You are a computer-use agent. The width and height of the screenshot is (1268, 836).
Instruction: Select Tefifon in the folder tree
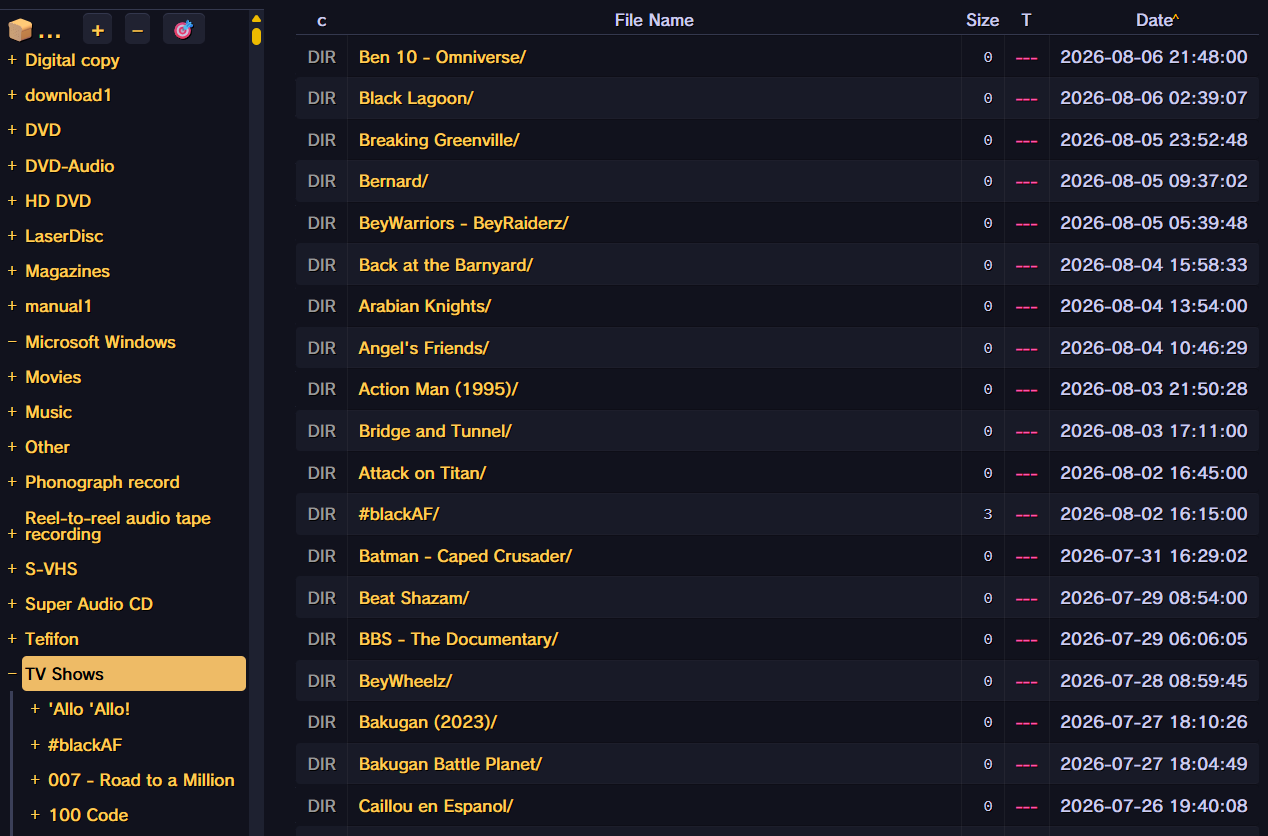(x=52, y=639)
